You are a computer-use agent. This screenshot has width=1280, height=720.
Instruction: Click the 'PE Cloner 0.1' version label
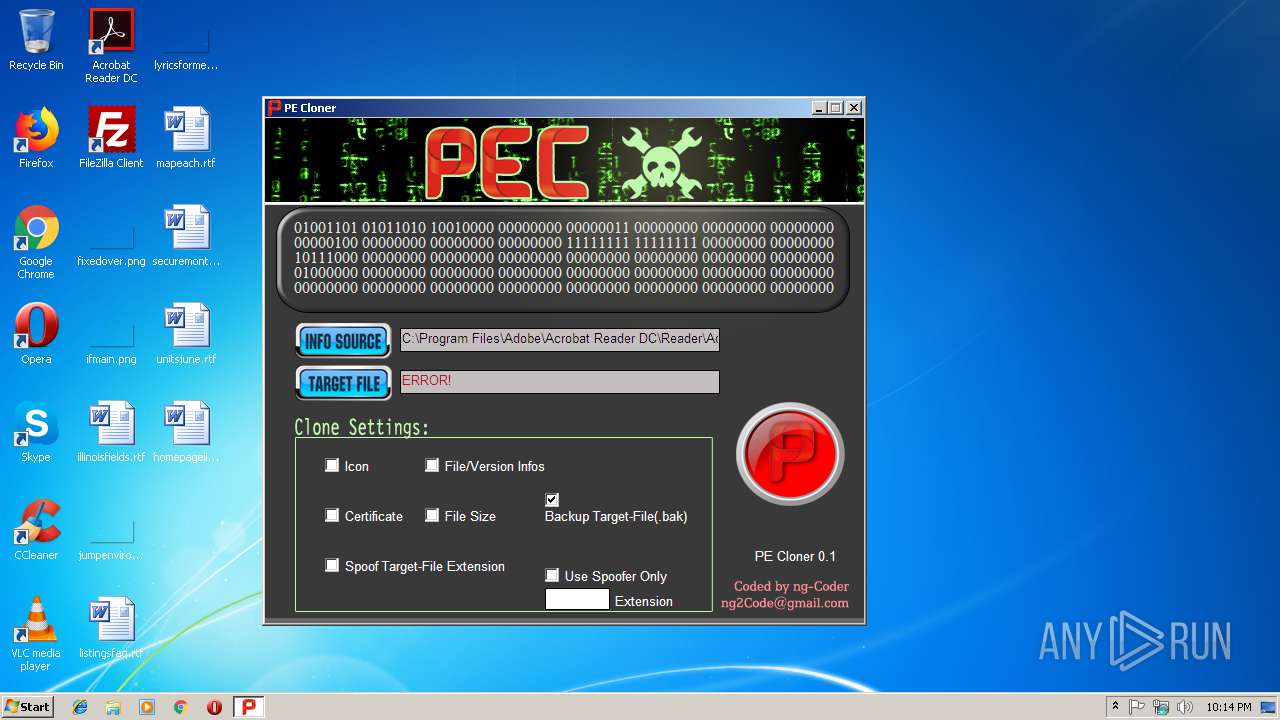[795, 556]
